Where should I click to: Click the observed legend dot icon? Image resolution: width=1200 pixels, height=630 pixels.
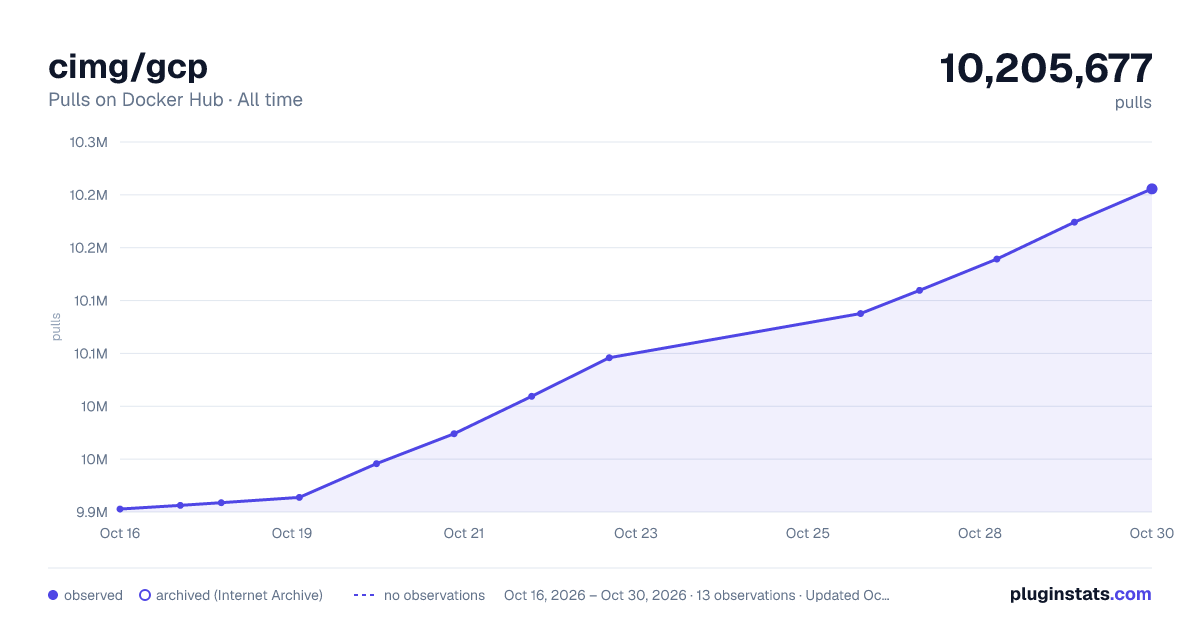[53, 595]
